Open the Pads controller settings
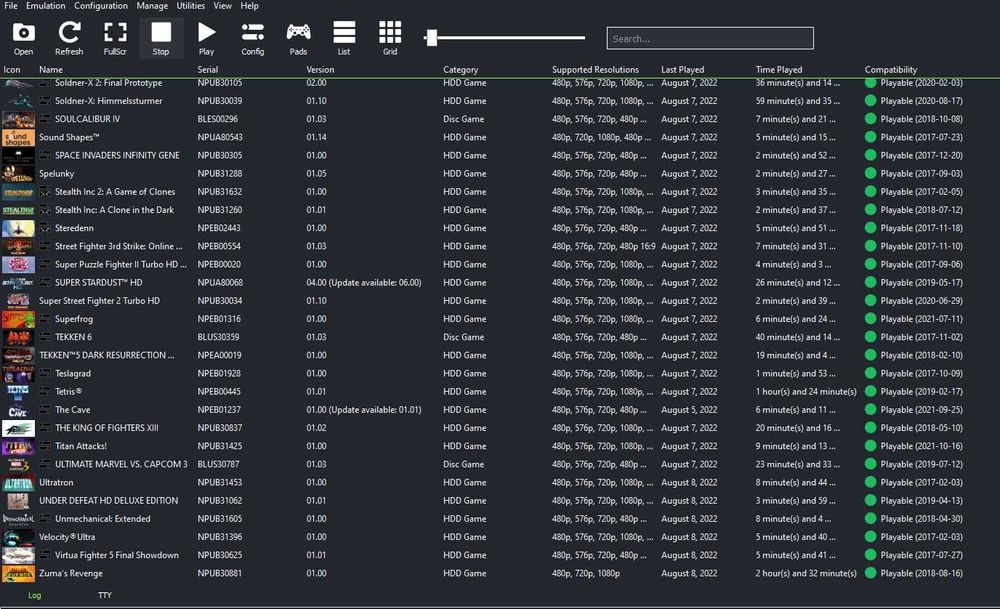 (298, 38)
